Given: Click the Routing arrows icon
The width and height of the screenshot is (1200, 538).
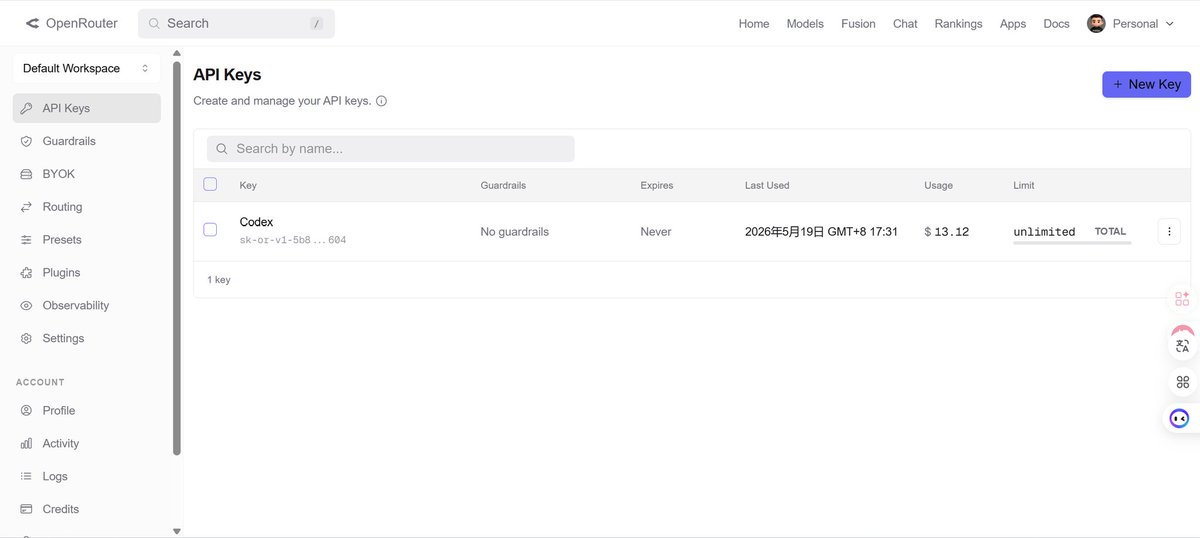Looking at the screenshot, I should tap(26, 207).
